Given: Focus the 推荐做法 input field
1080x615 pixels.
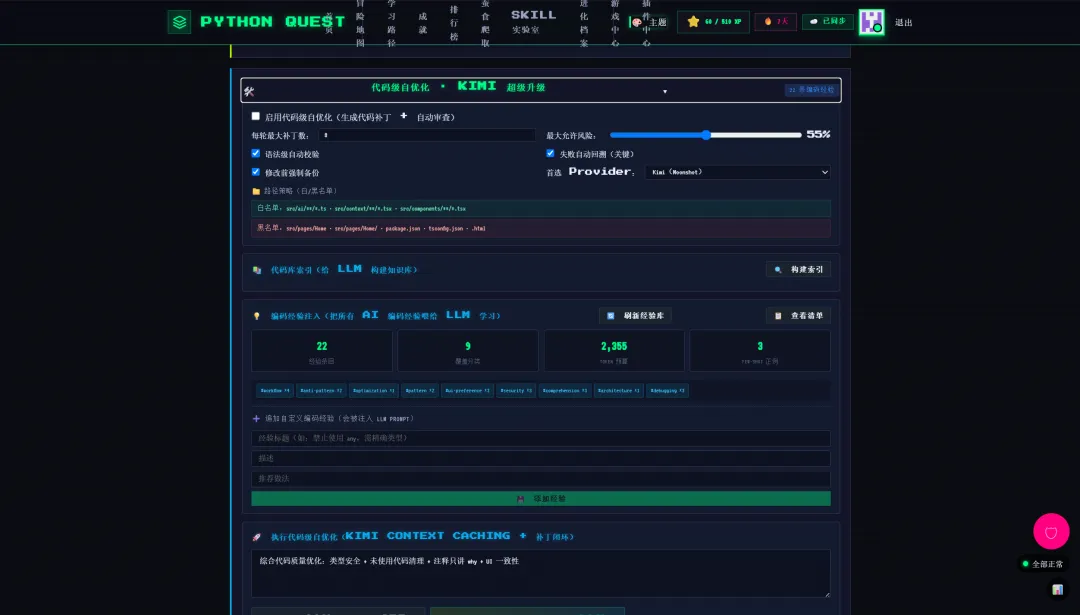Looking at the screenshot, I should (541, 478).
